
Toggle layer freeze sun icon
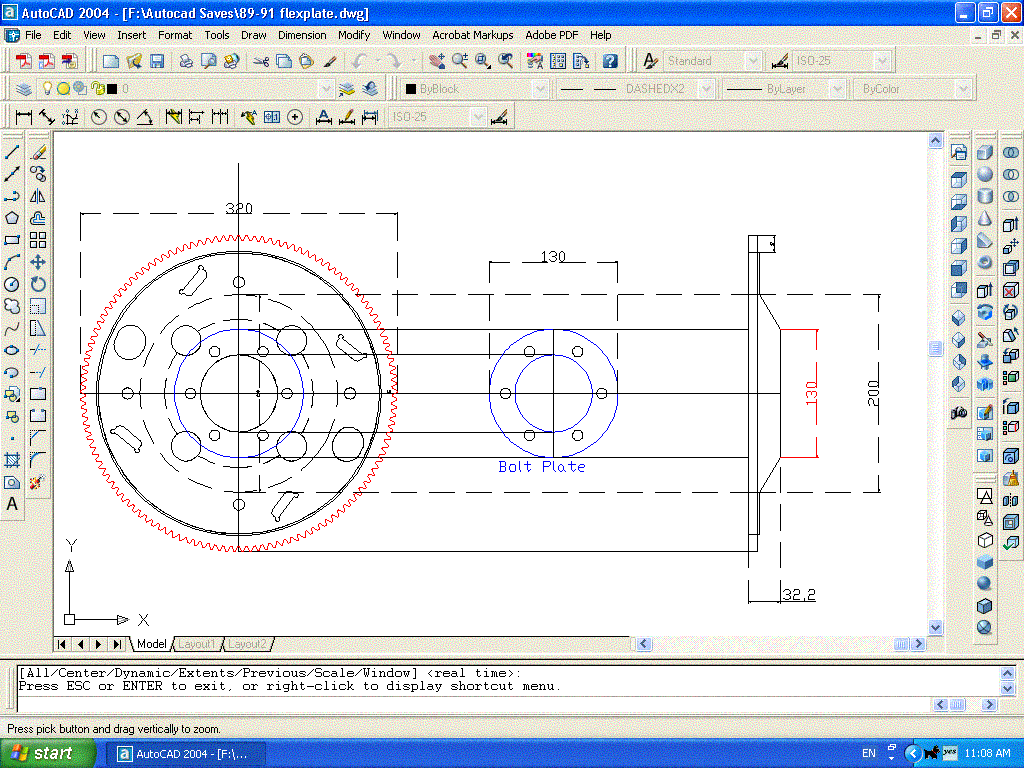tap(63, 89)
